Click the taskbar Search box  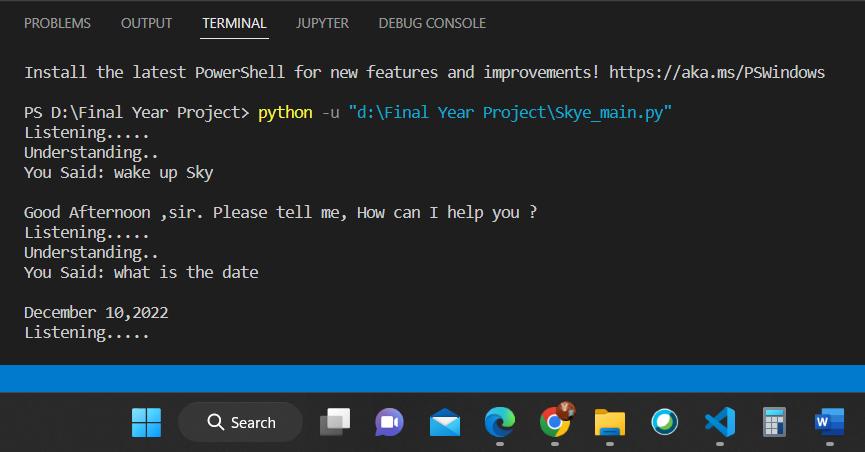241,423
